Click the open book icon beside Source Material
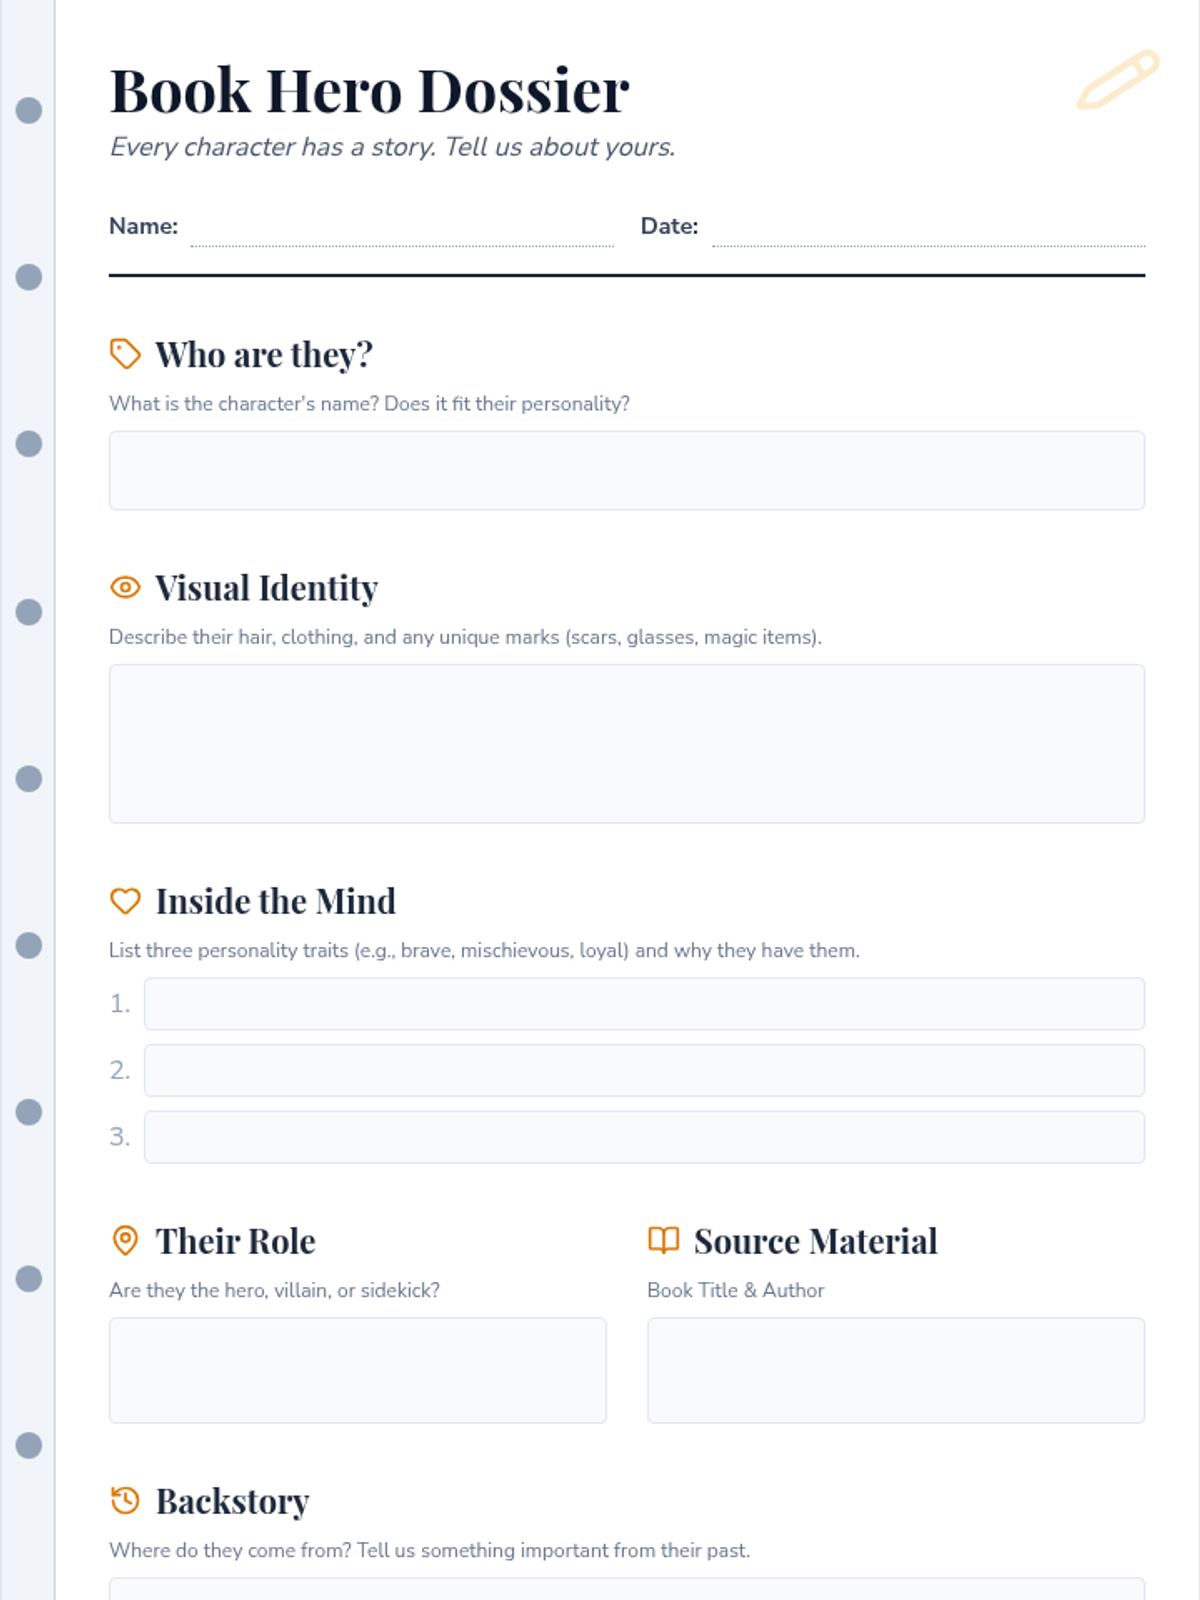 663,1240
